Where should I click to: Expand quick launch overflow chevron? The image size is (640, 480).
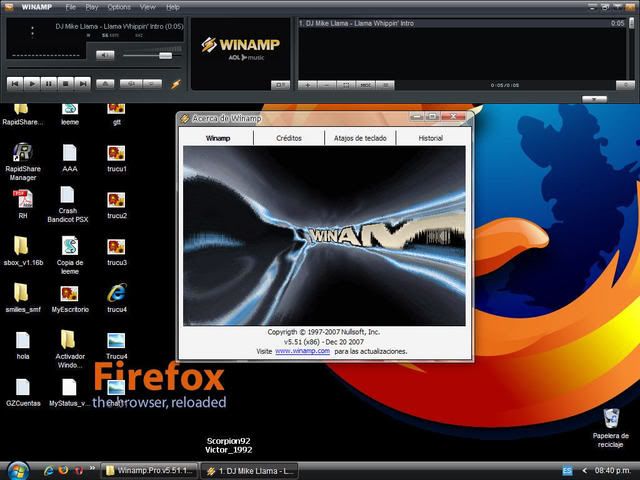point(92,468)
